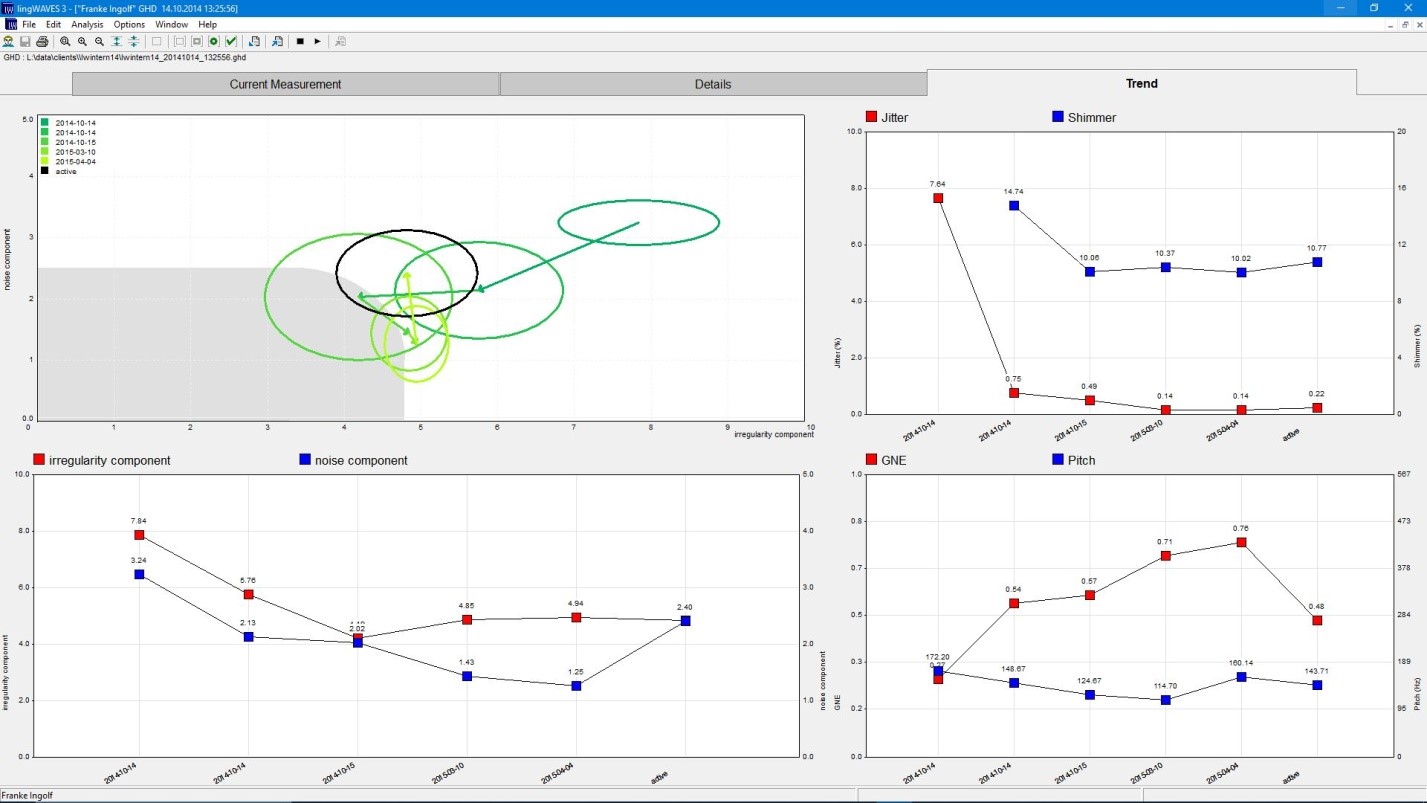Image resolution: width=1427 pixels, height=803 pixels.
Task: Click the gray filled frame icon
Action: 196,41
